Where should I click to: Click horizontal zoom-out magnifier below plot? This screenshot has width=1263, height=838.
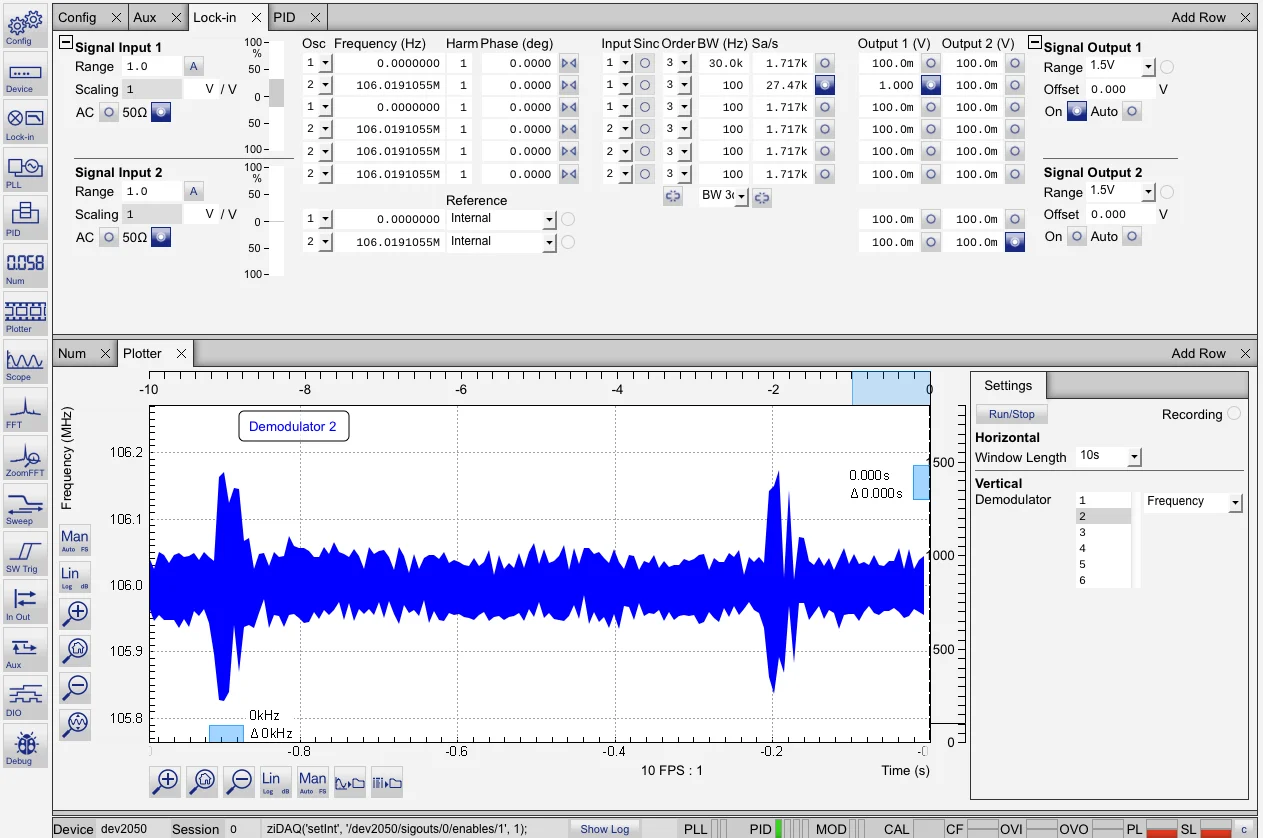[238, 781]
